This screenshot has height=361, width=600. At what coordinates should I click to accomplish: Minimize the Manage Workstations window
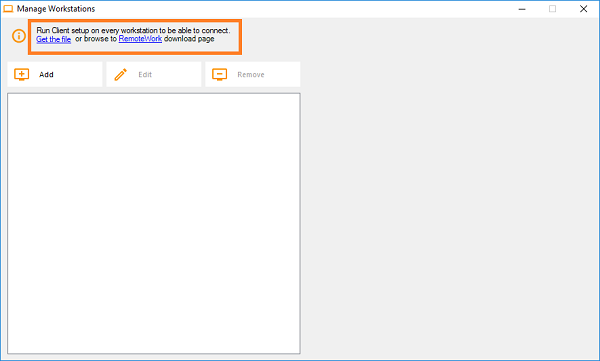522,9
